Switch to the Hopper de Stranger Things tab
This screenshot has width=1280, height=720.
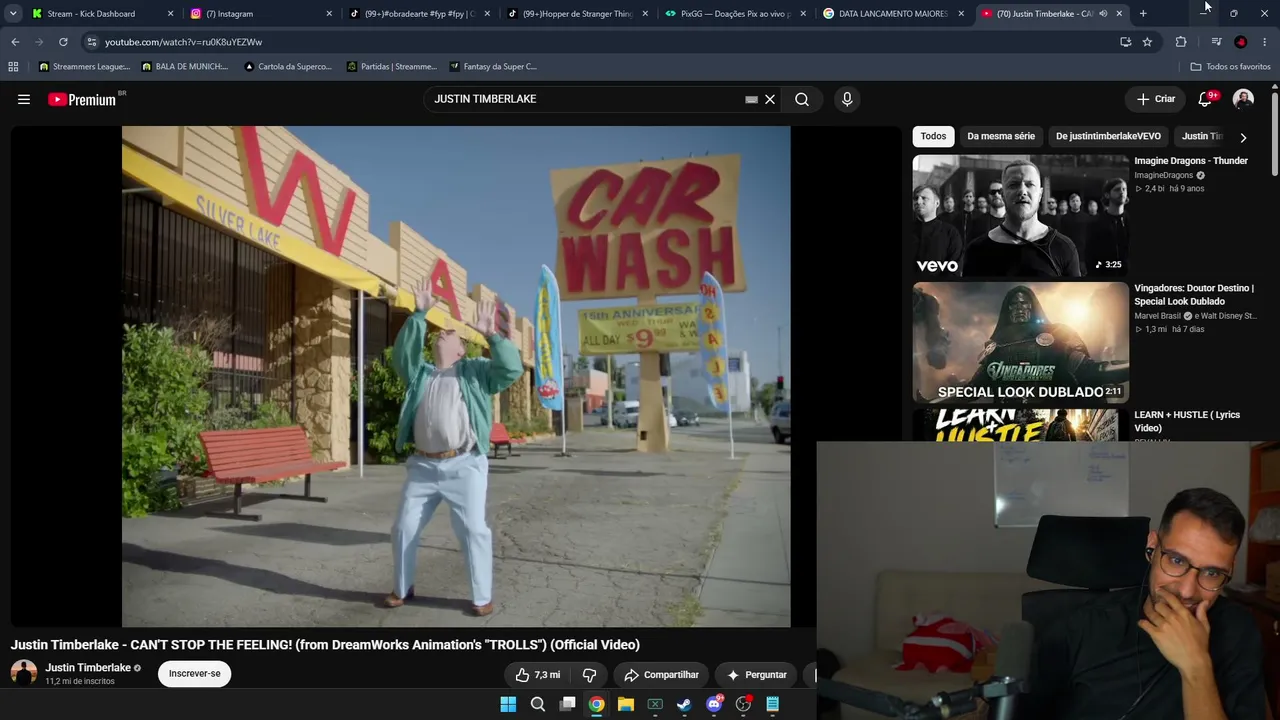(577, 14)
